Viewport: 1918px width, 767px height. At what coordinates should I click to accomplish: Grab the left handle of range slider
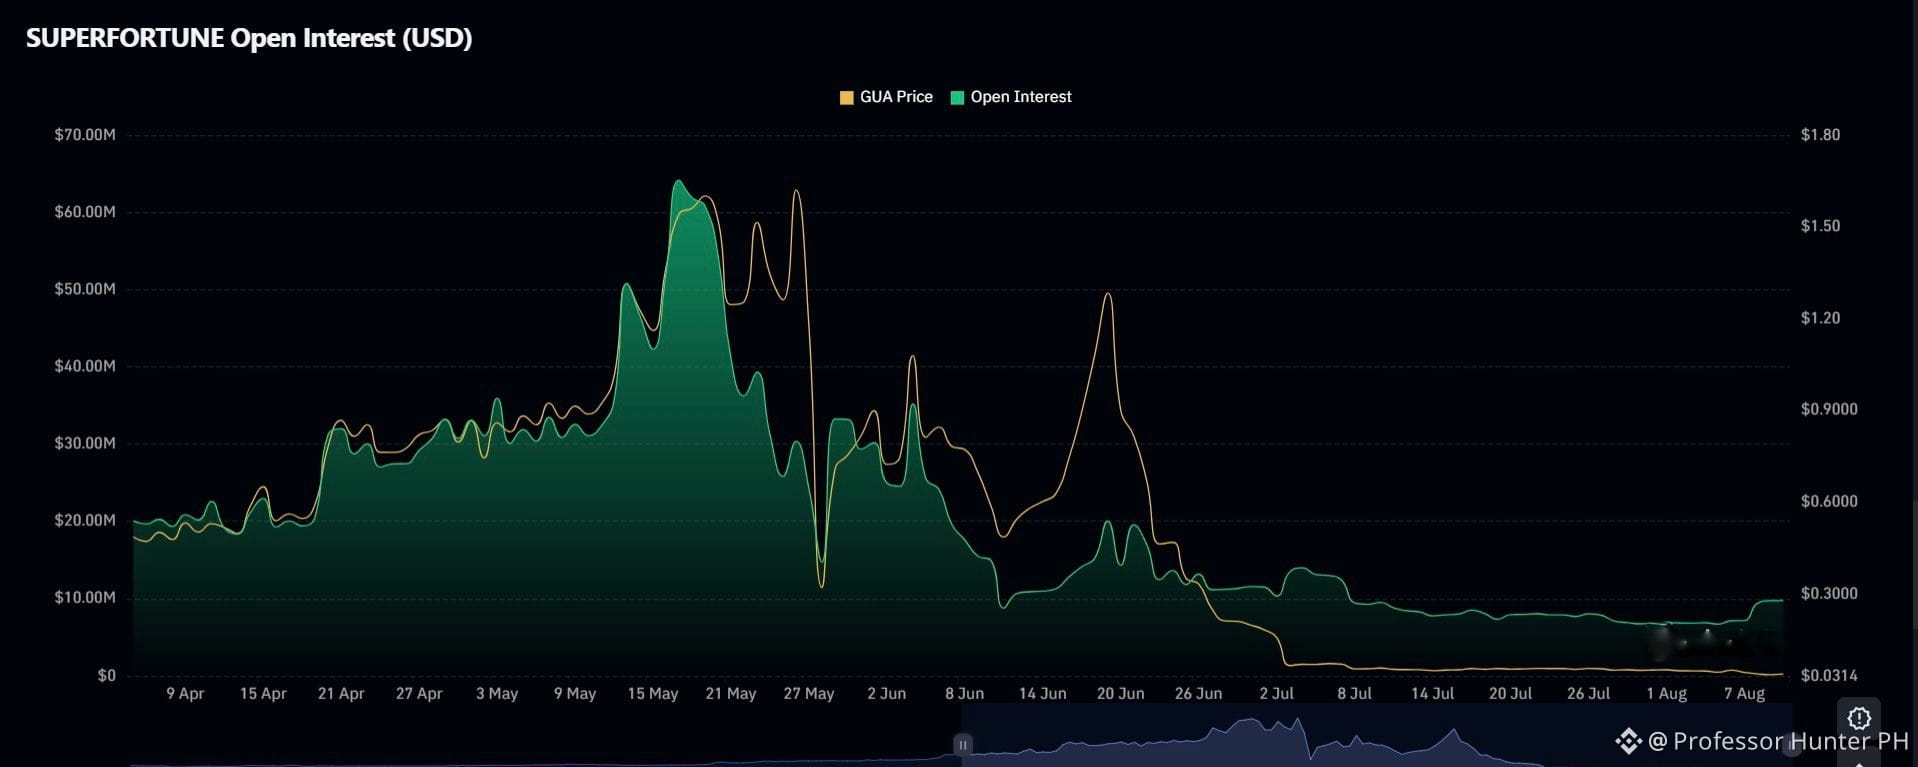[x=963, y=745]
